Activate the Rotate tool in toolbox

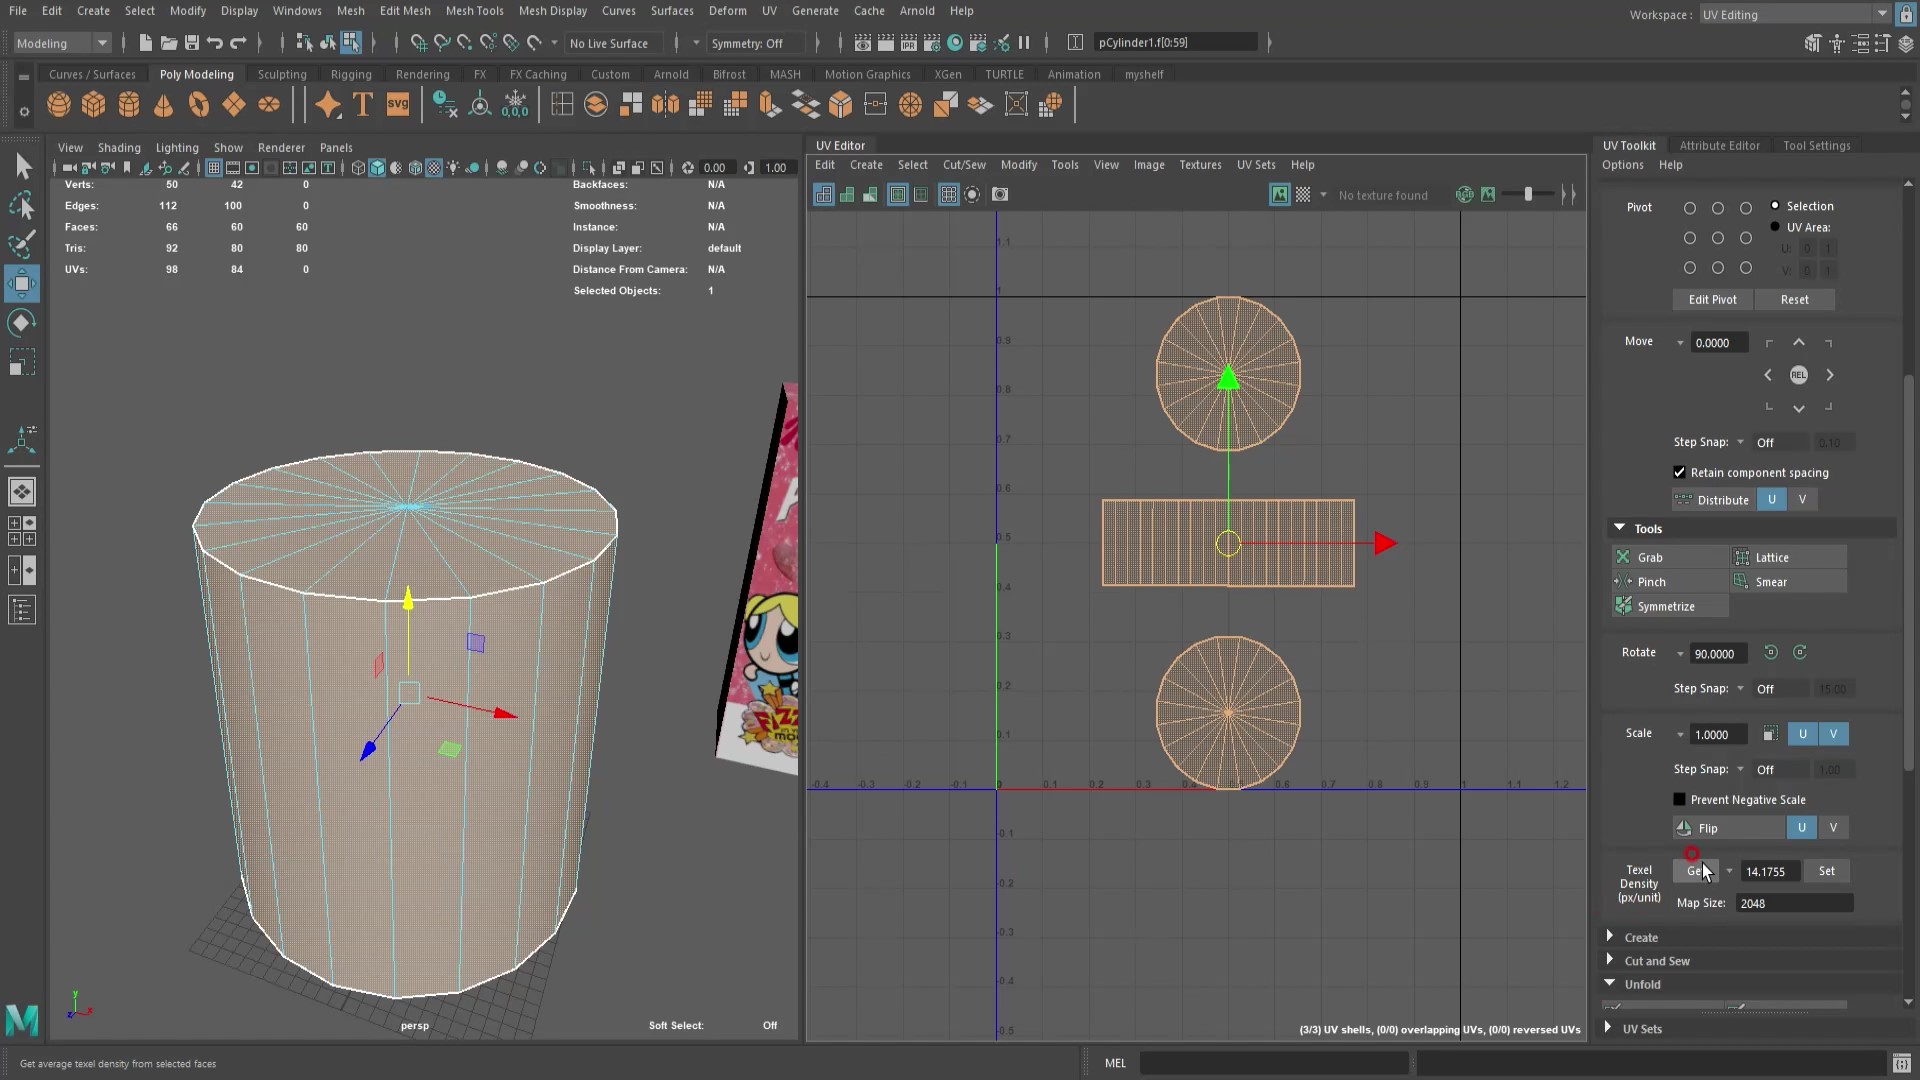[x=22, y=323]
